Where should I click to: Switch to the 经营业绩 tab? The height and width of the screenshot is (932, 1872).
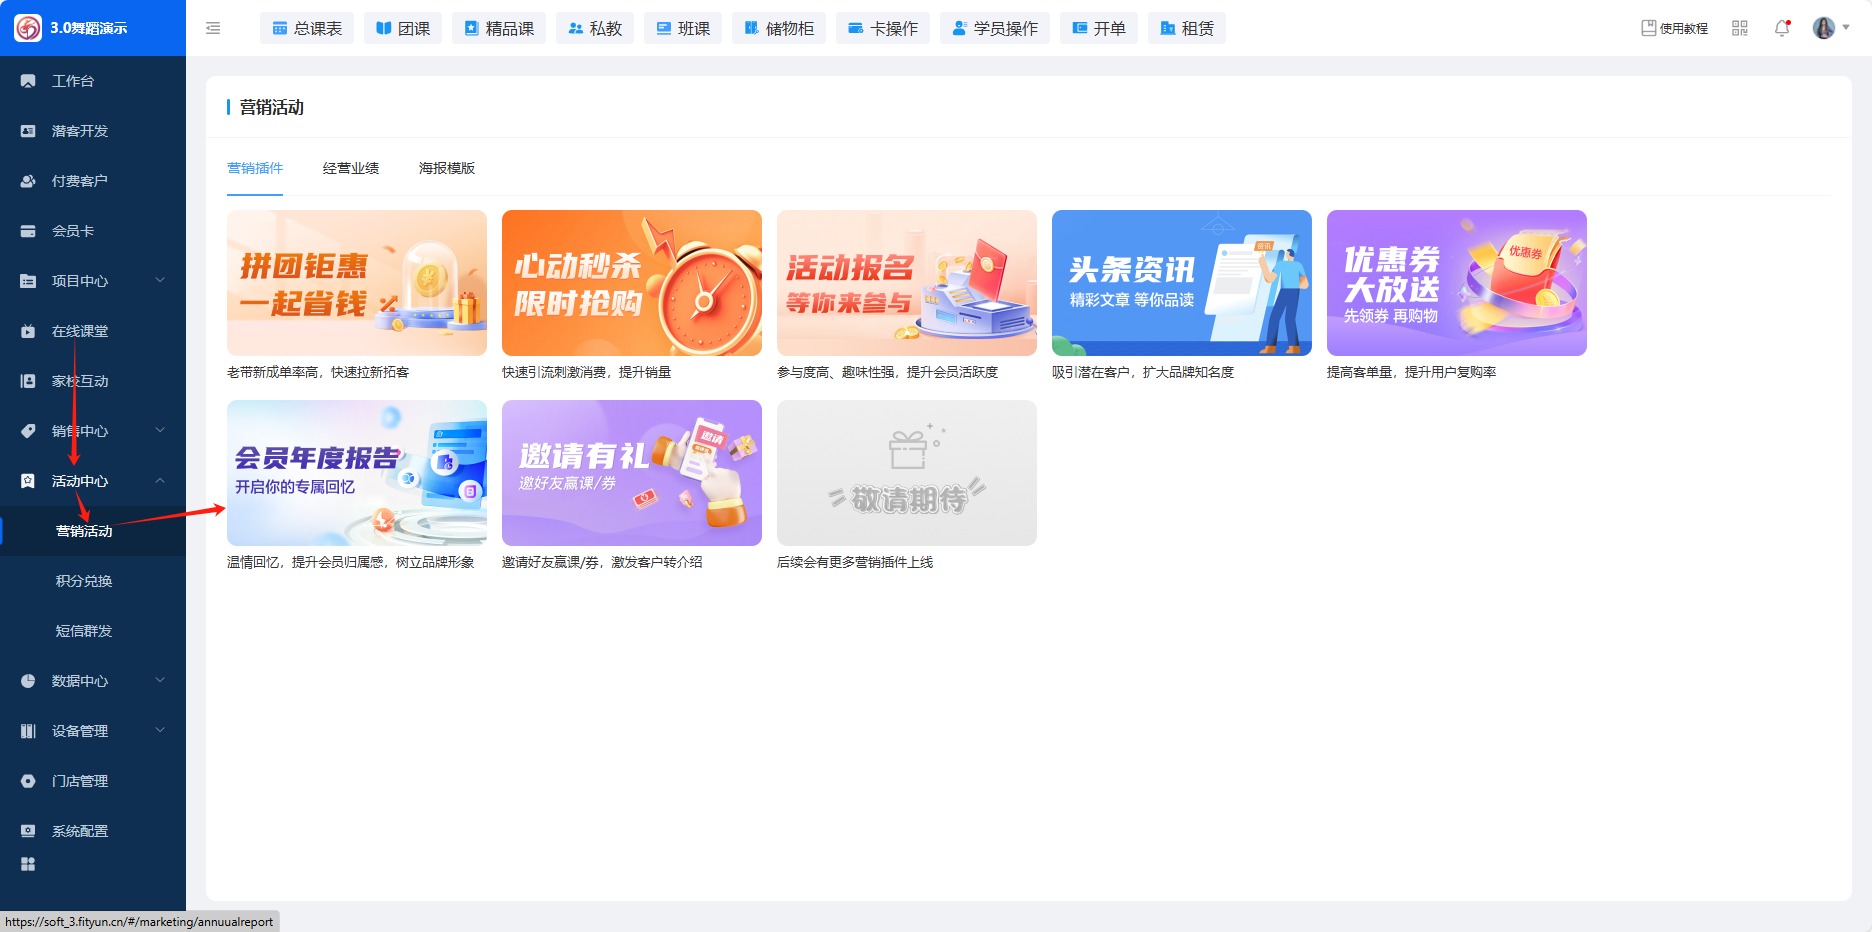pos(351,168)
